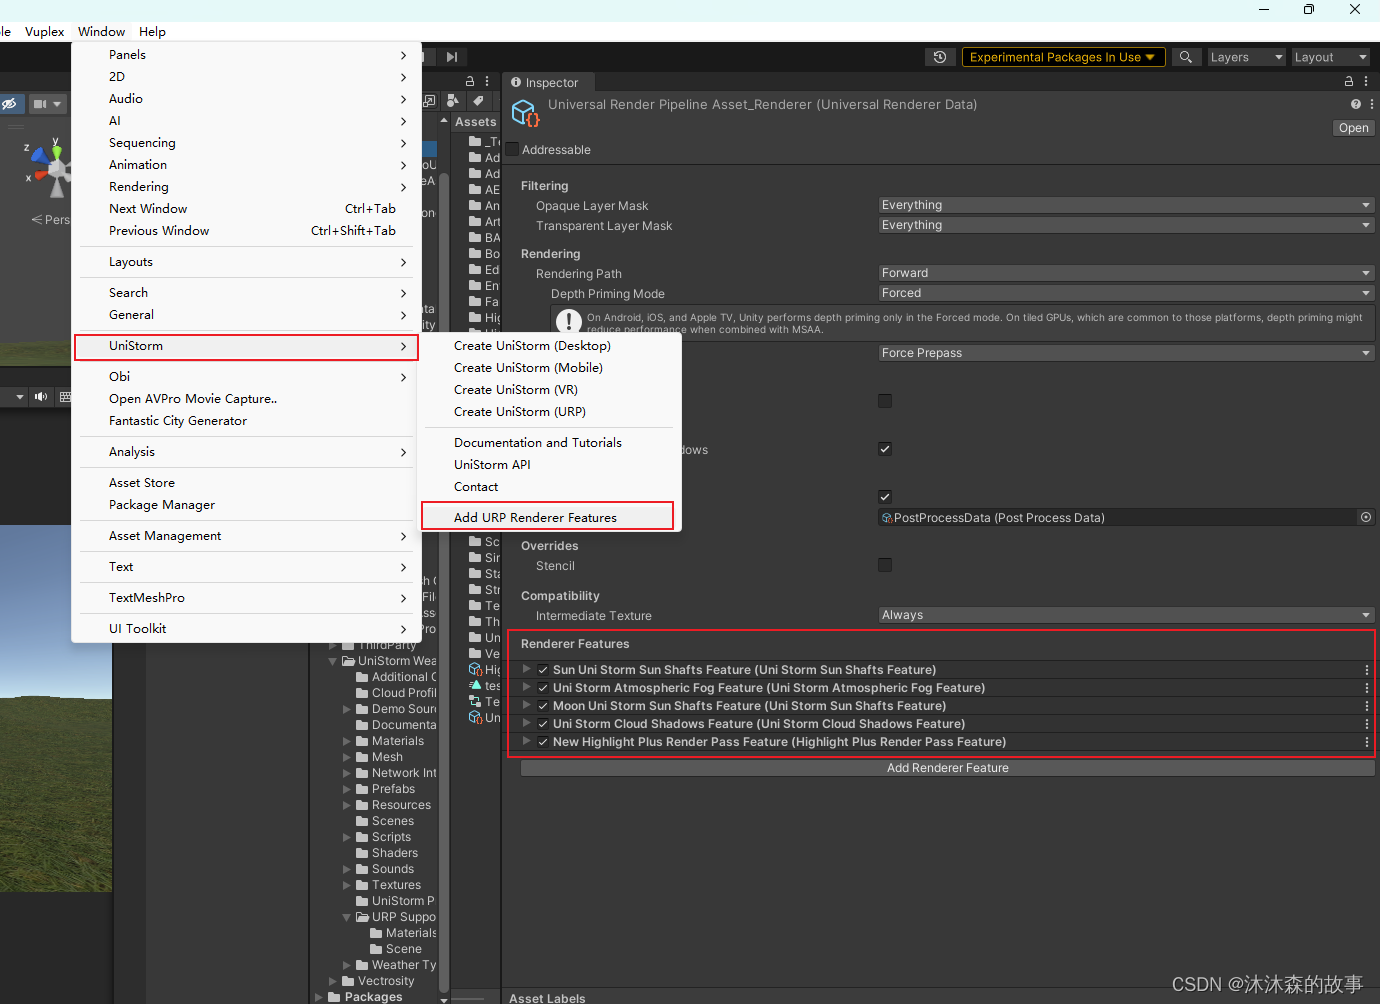
Task: Switch to the Inspector tab
Action: [546, 82]
